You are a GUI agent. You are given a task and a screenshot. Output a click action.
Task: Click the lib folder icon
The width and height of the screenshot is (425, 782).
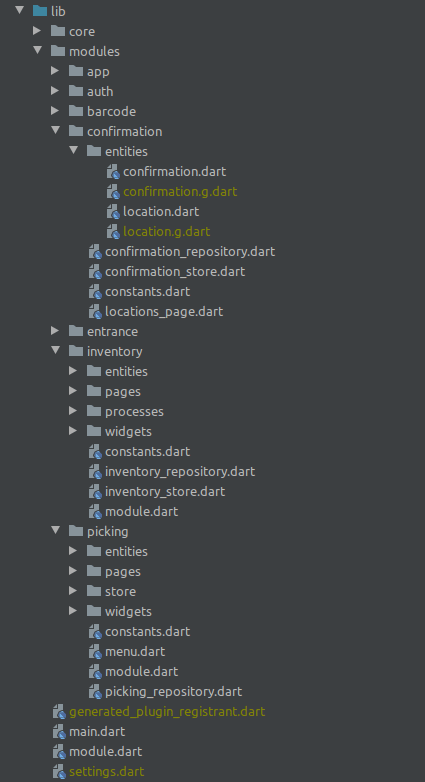pyautogui.click(x=40, y=10)
